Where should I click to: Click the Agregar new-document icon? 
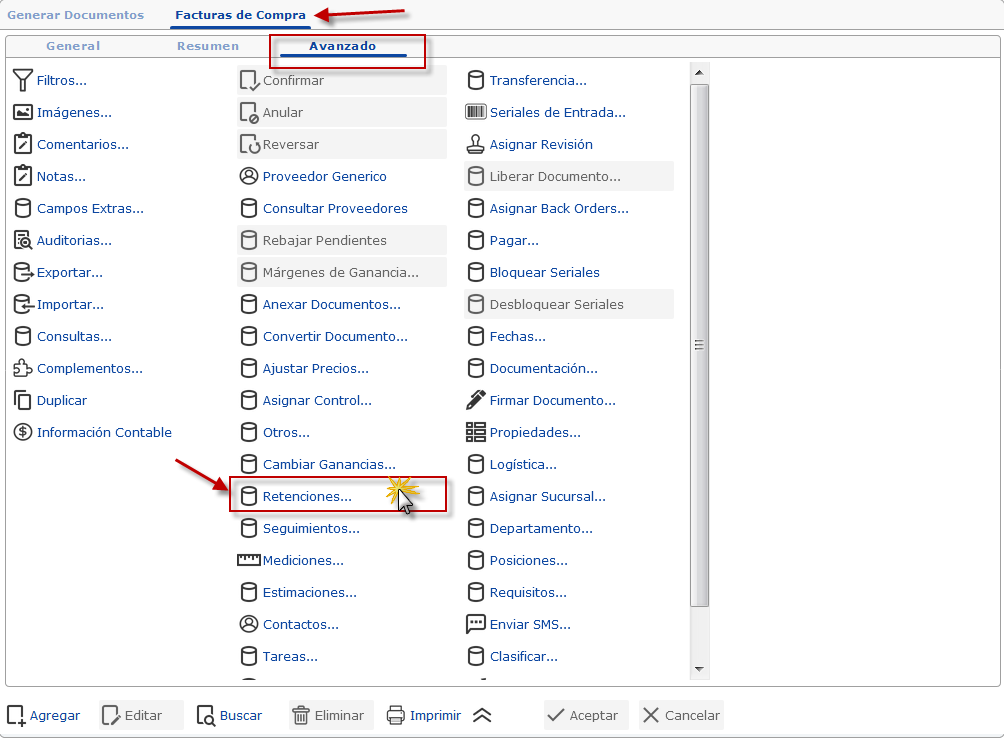[16, 716]
